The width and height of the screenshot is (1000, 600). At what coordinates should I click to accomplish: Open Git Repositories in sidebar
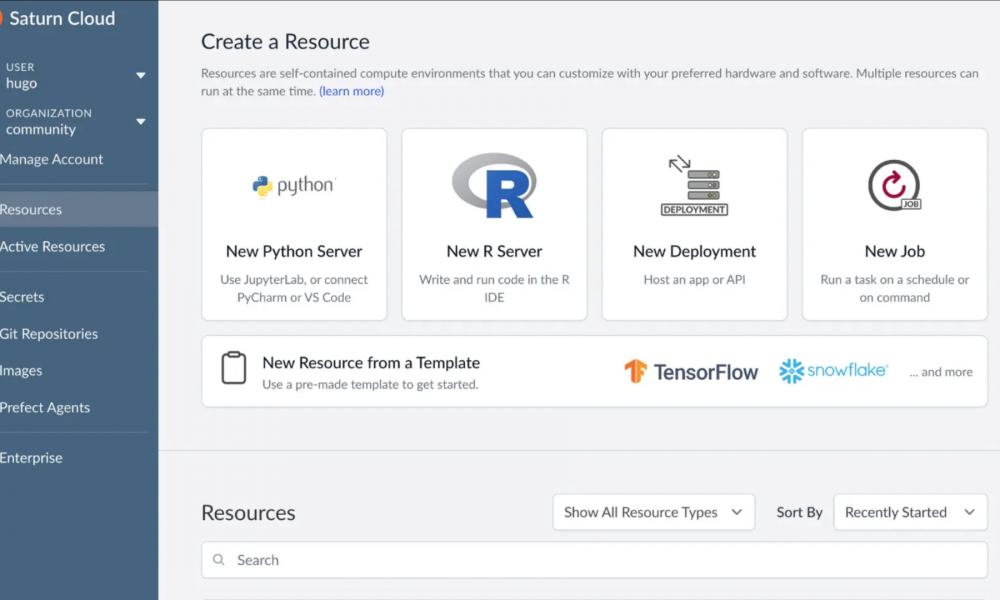[x=48, y=334]
